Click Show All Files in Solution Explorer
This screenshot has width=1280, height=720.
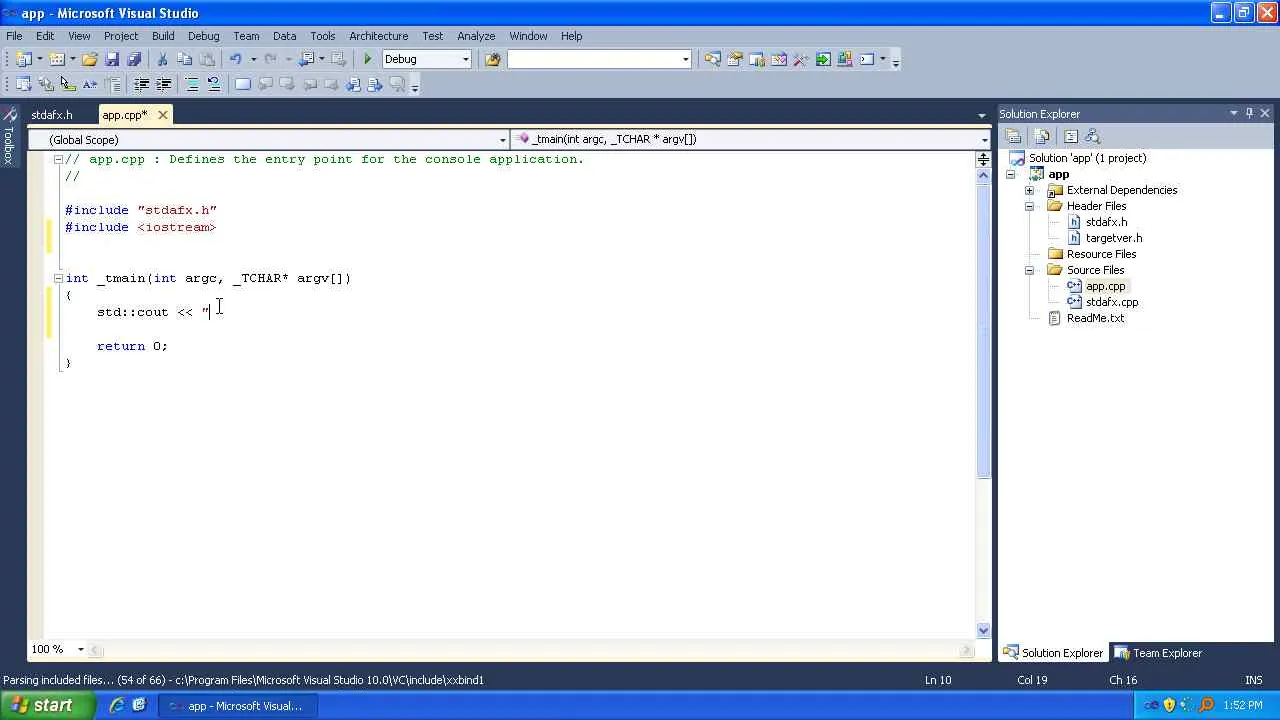[x=1042, y=136]
